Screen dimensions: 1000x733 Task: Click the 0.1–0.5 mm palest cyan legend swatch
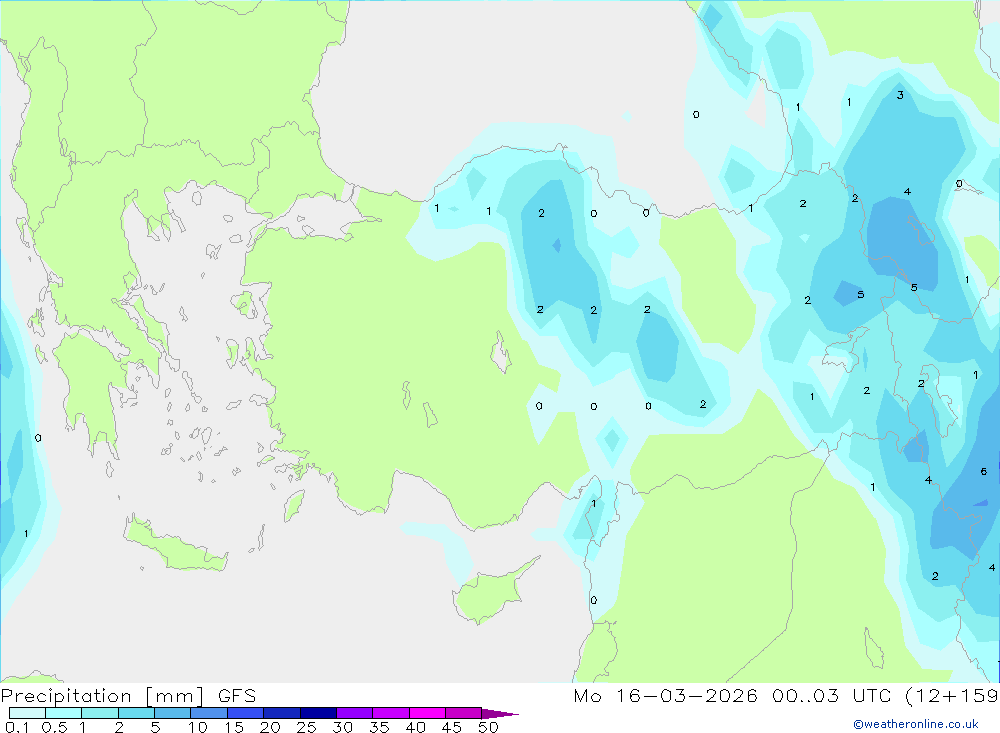(x=27, y=713)
